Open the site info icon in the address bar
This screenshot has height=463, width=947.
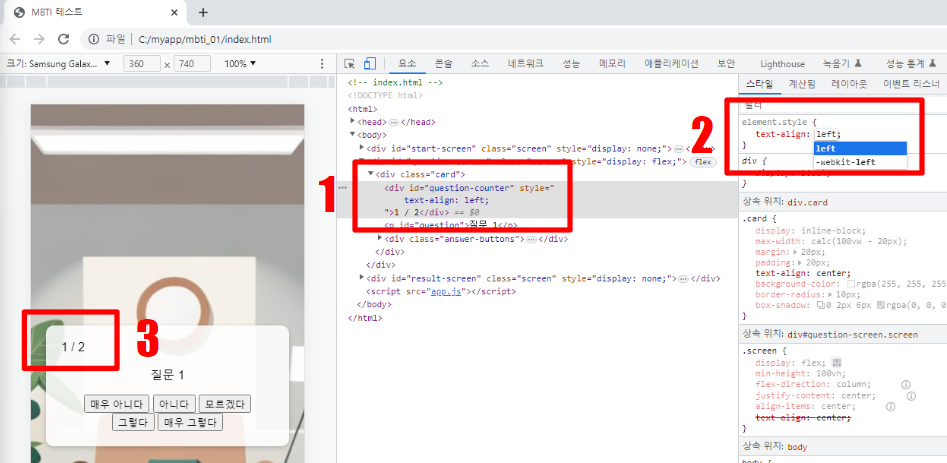click(94, 39)
